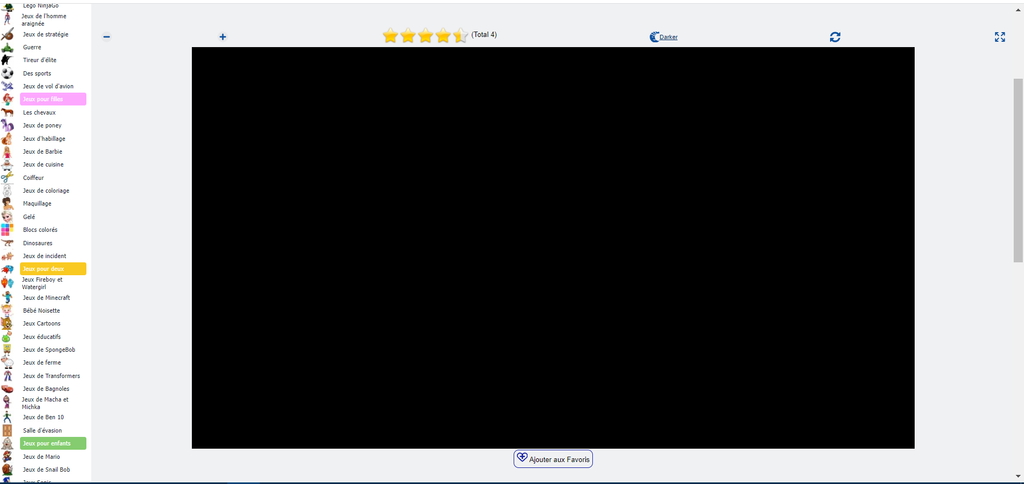Click the soccer ball icon for Des sports

pos(7,73)
